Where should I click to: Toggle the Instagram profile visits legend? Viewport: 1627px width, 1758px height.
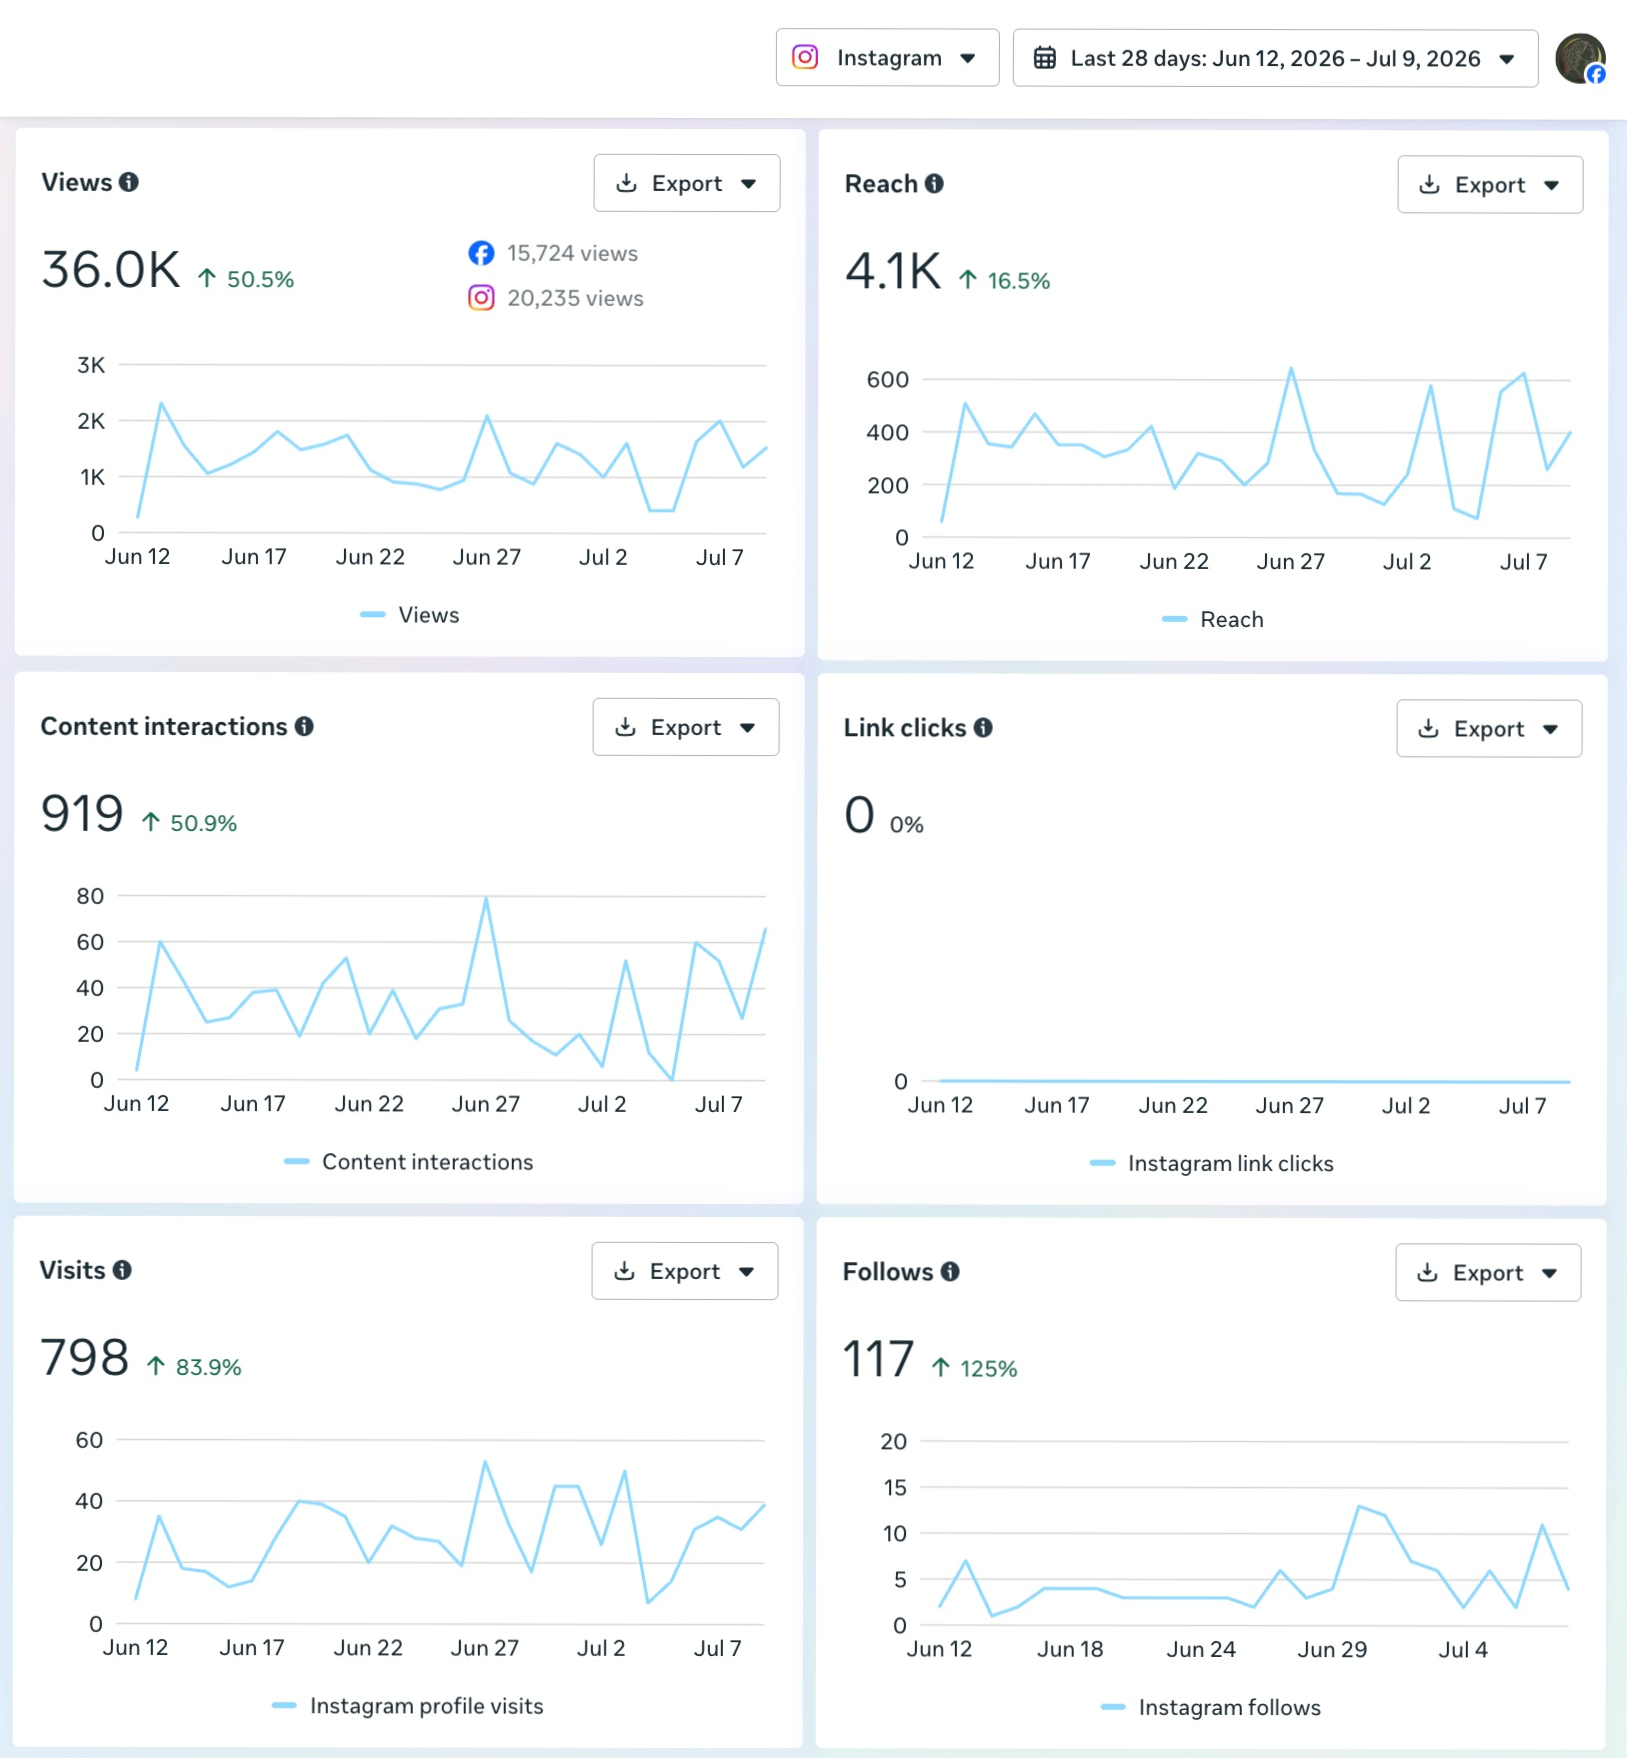(x=408, y=1706)
